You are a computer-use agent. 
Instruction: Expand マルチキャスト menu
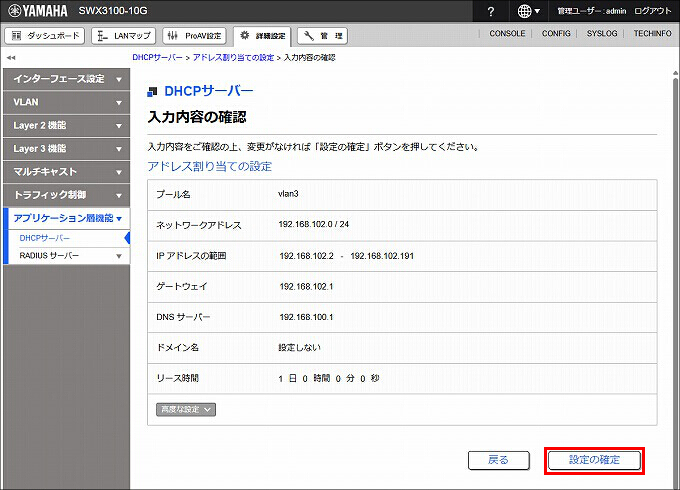[66, 172]
